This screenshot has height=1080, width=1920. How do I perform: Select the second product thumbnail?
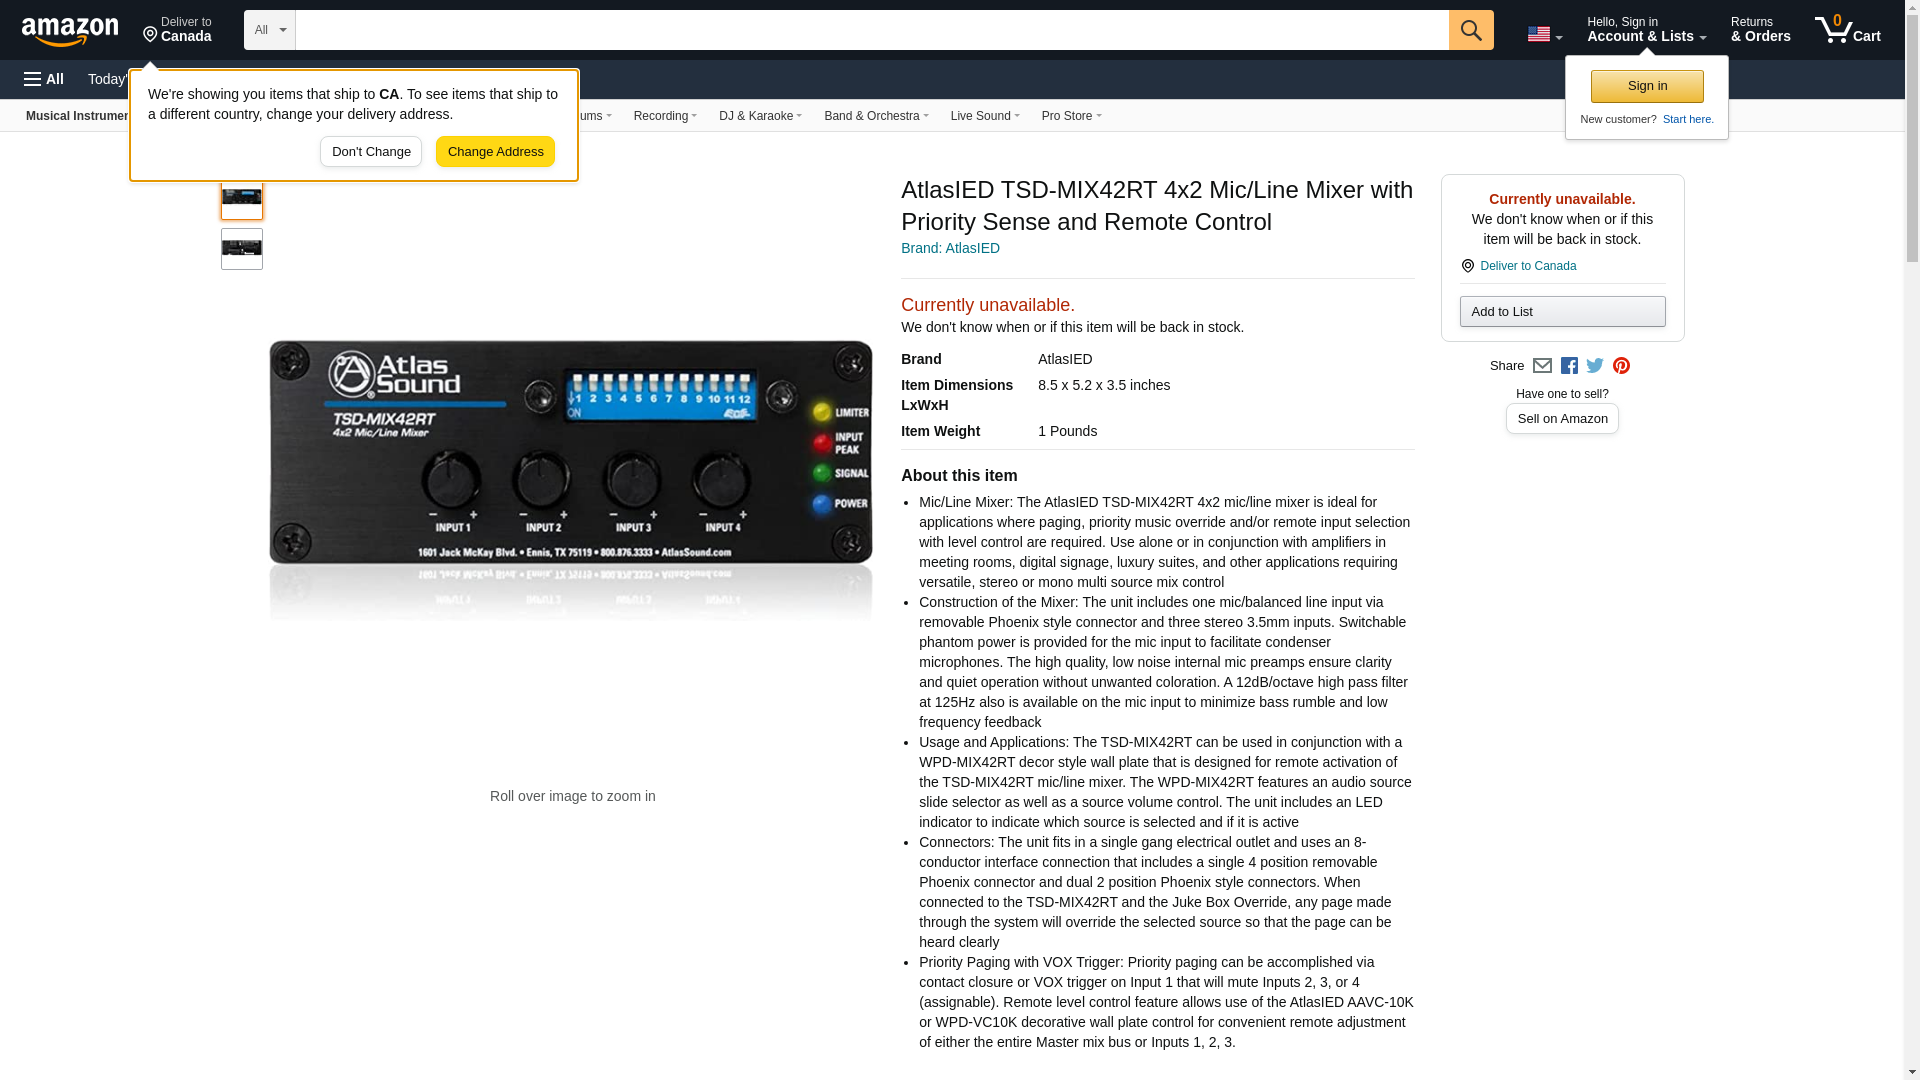click(242, 249)
